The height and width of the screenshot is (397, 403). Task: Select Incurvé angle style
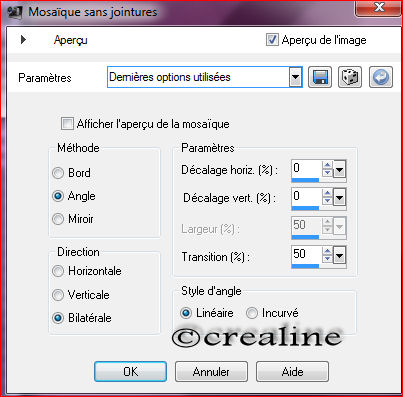click(x=252, y=313)
